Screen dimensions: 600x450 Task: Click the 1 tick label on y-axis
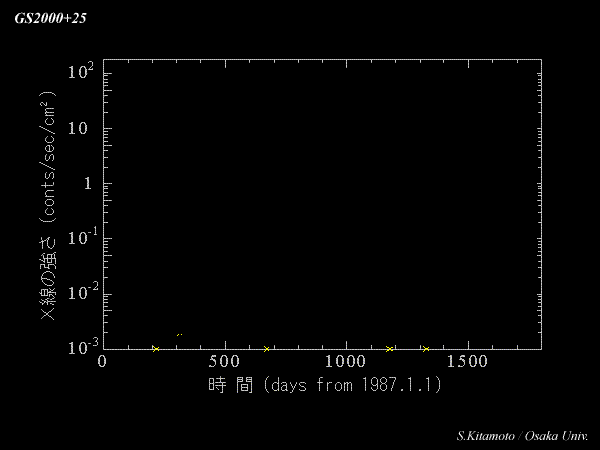tap(88, 184)
